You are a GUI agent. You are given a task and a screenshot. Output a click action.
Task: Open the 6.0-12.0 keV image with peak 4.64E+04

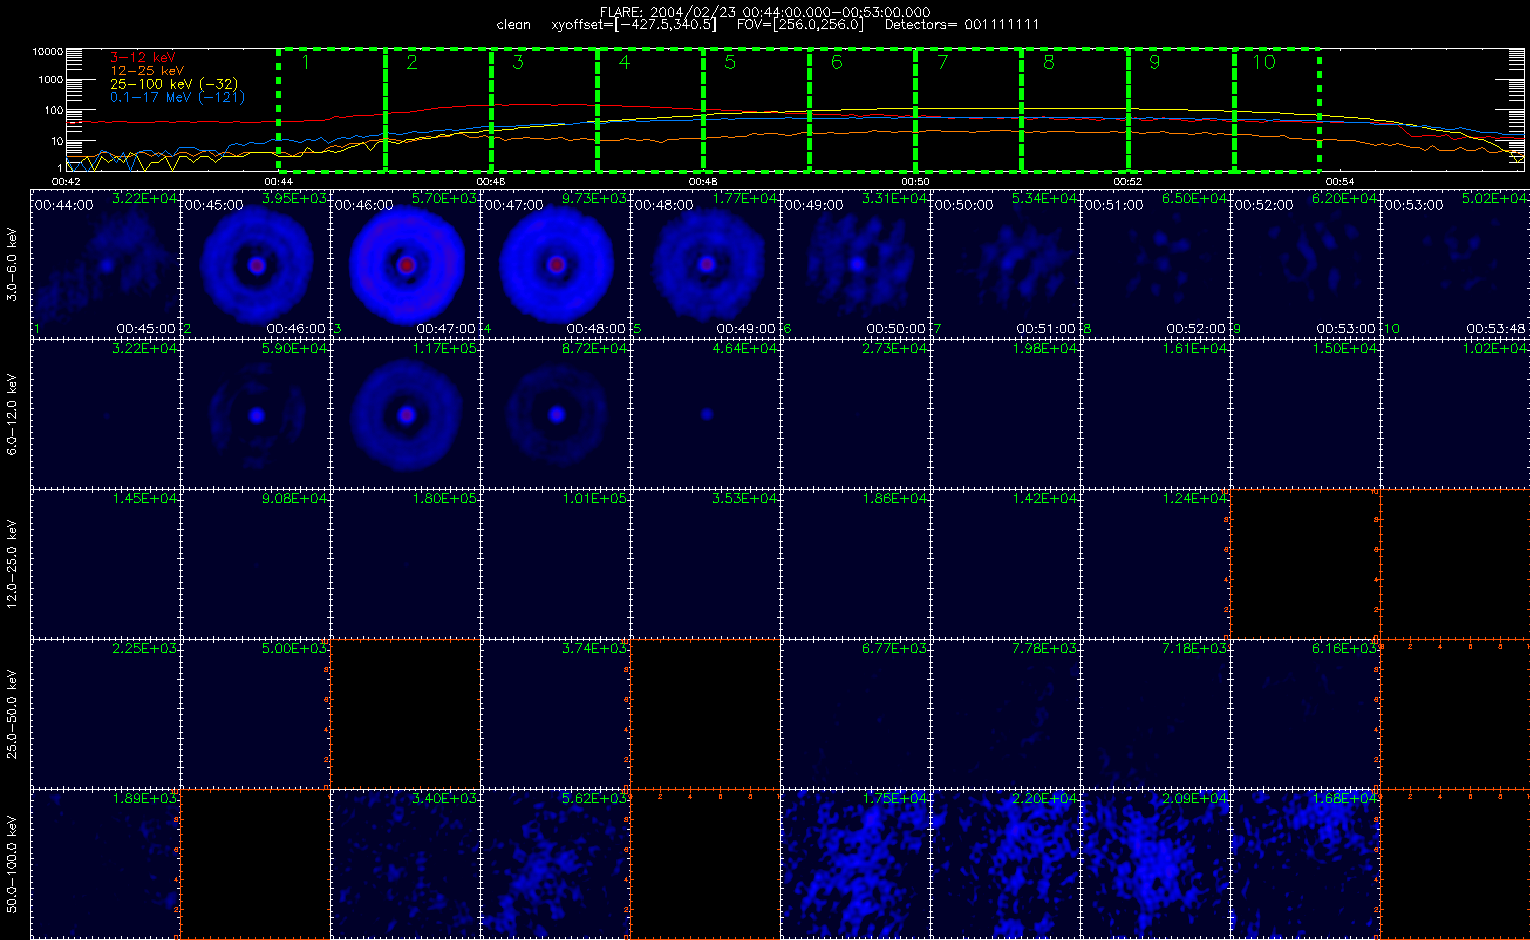(706, 414)
